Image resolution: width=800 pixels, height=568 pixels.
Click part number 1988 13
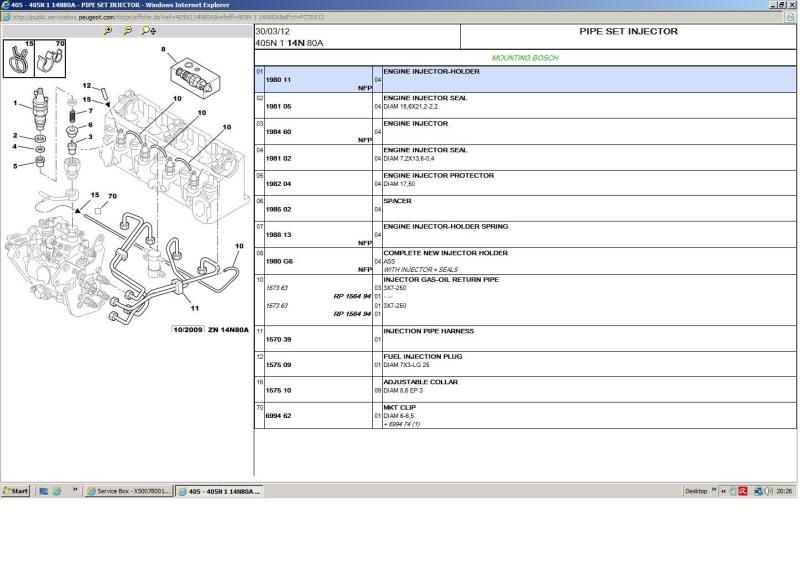pos(278,235)
